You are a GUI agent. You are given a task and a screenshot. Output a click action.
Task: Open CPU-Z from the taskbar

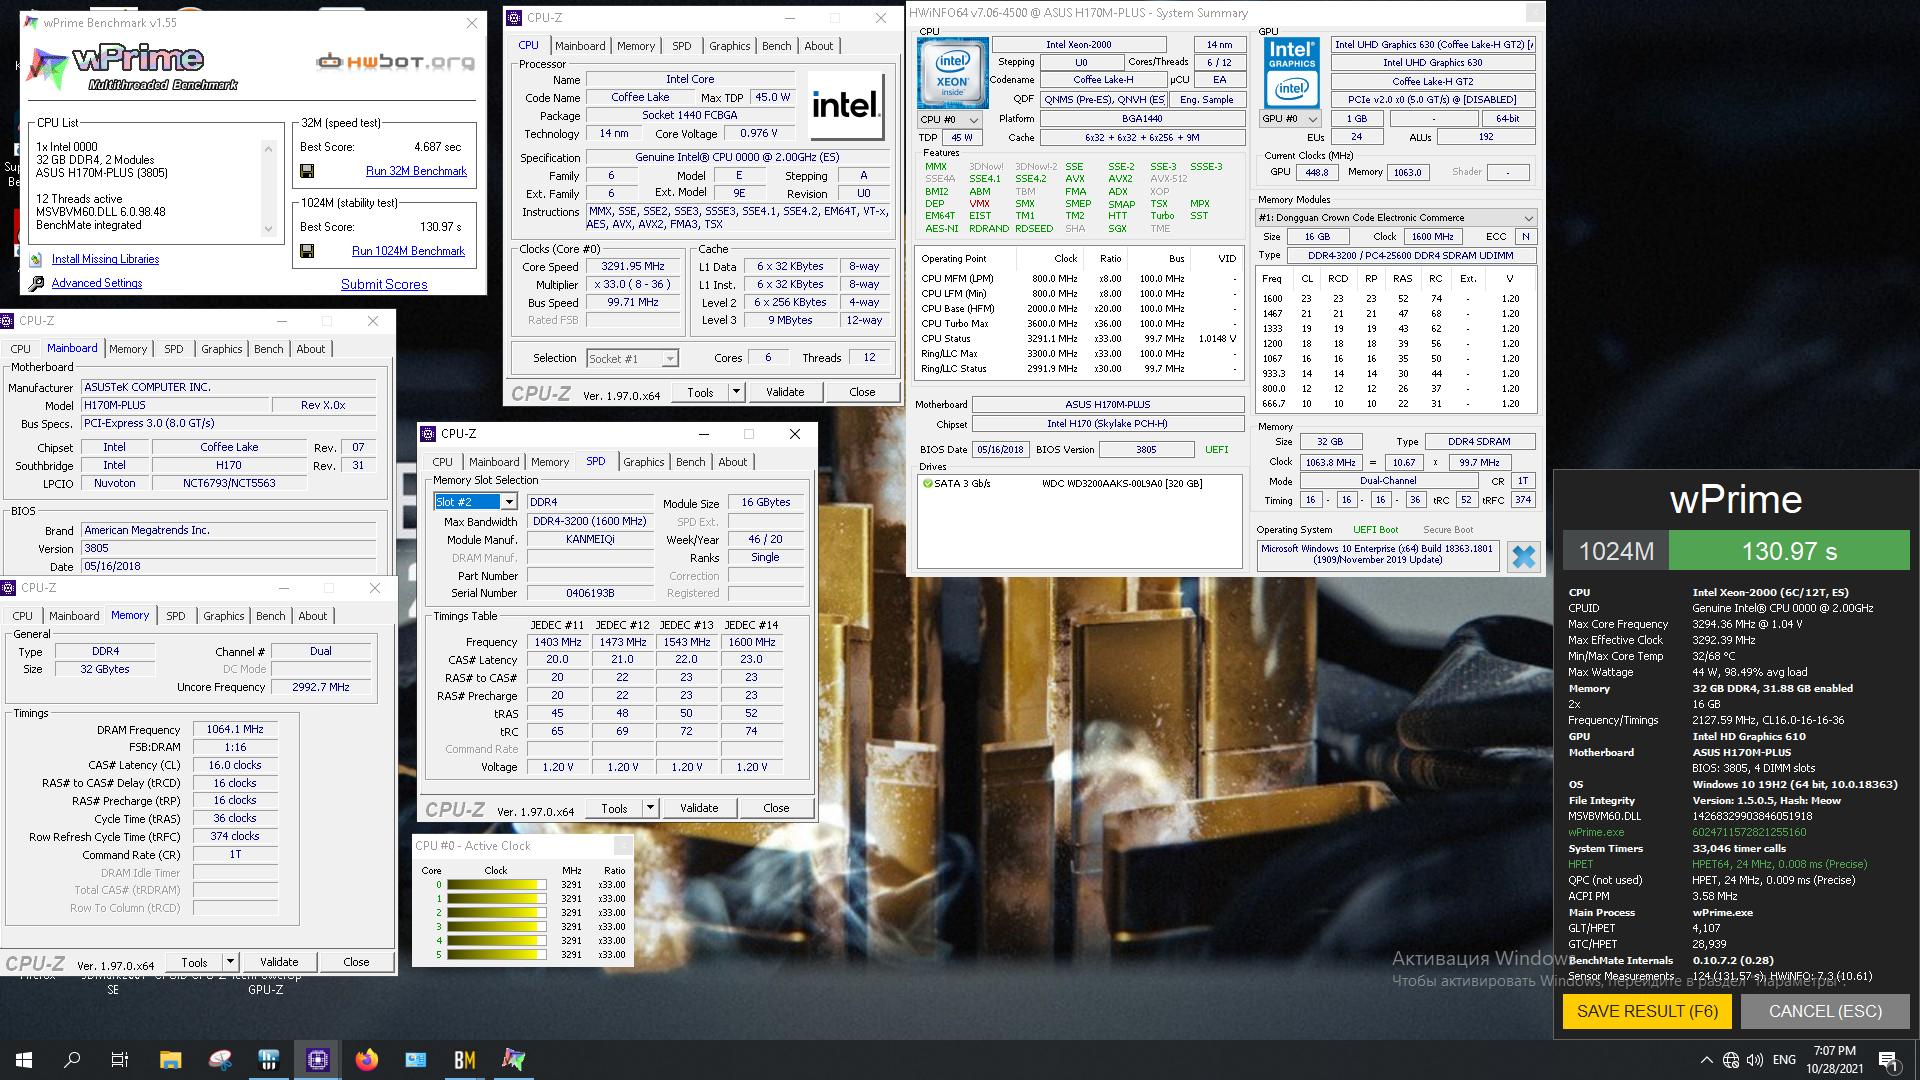pyautogui.click(x=318, y=1060)
